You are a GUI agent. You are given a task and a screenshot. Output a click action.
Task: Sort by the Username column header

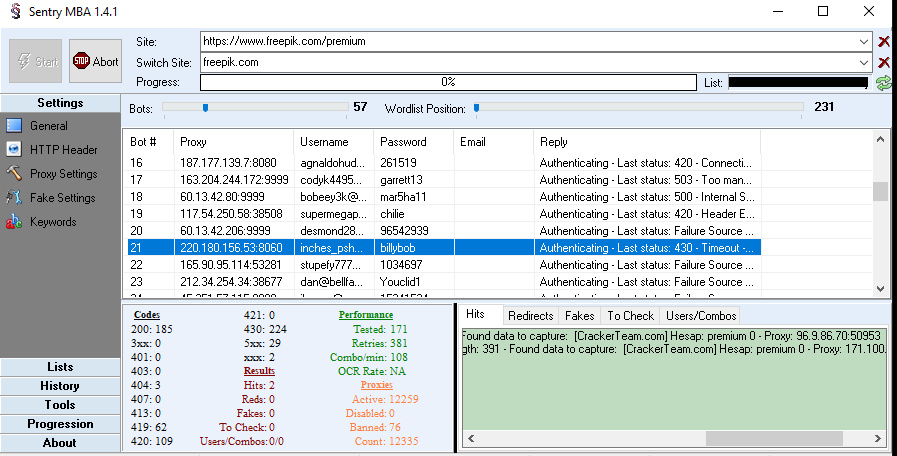(334, 142)
